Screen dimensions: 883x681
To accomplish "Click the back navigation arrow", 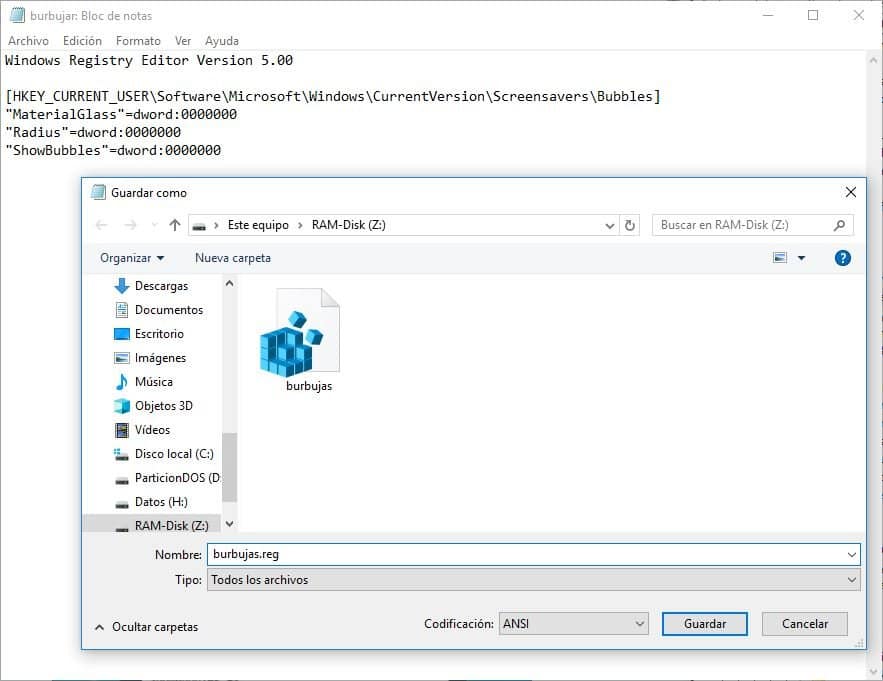I will tap(101, 225).
